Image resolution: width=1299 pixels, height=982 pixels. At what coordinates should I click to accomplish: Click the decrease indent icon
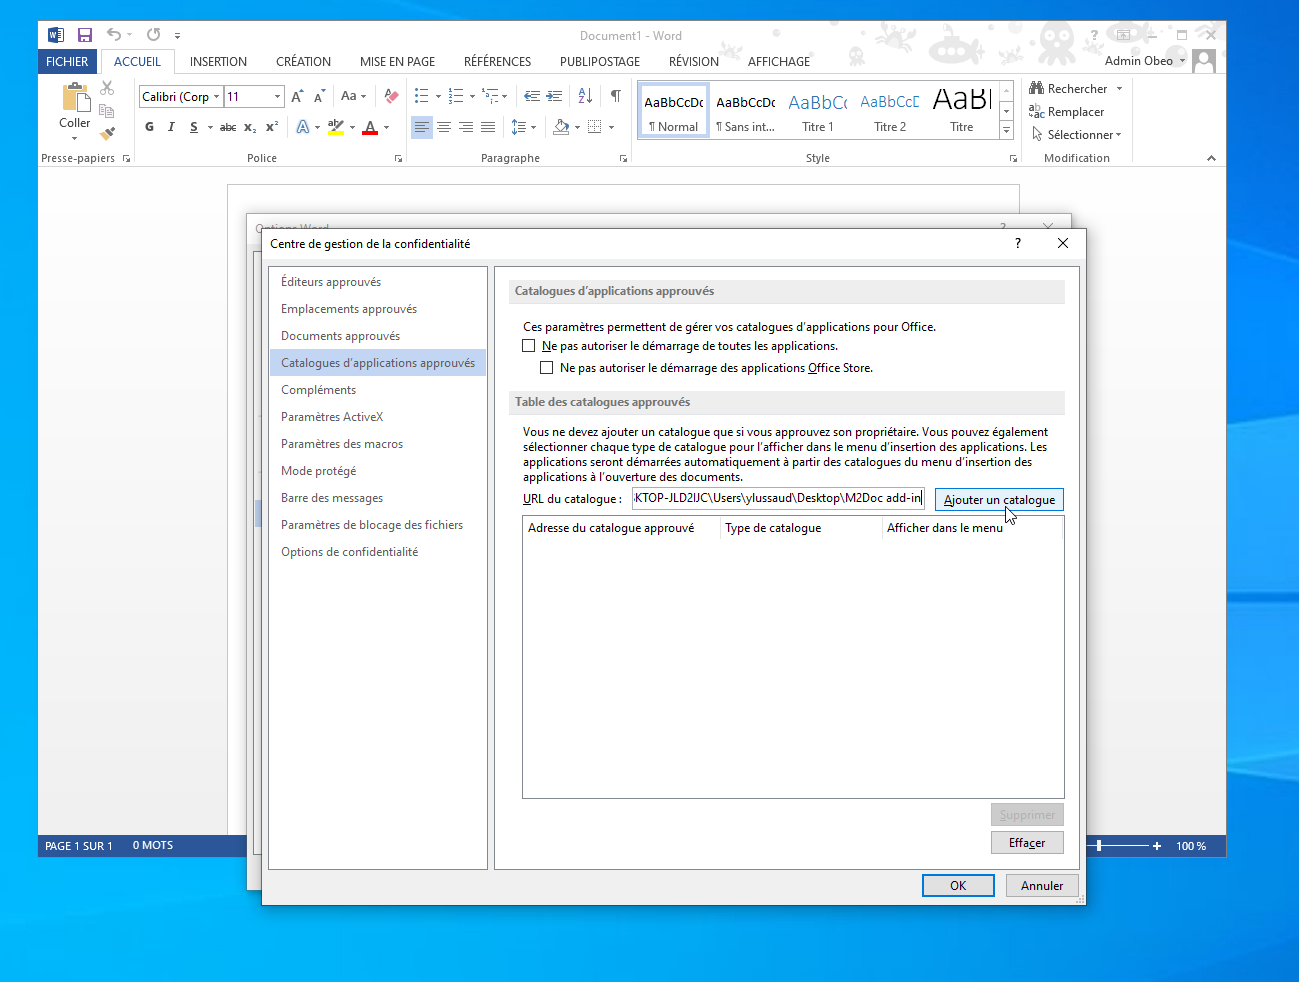click(532, 97)
